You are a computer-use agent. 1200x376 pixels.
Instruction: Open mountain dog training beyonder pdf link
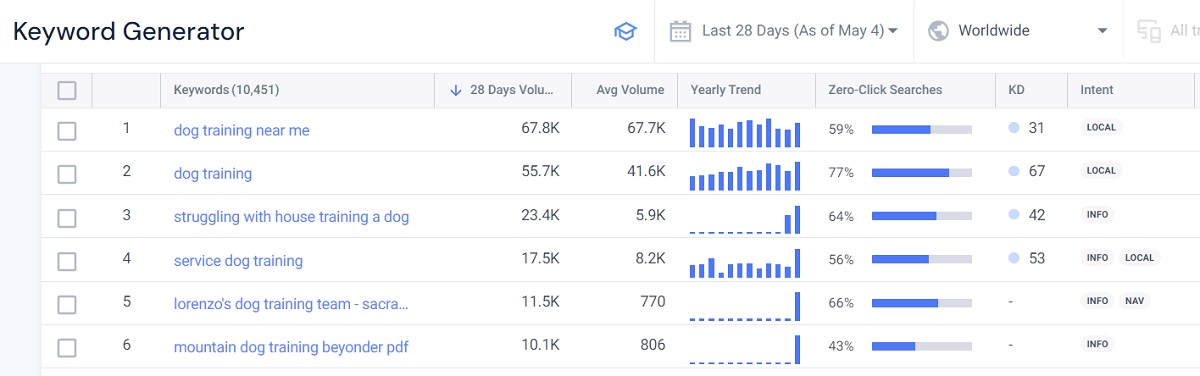291,348
